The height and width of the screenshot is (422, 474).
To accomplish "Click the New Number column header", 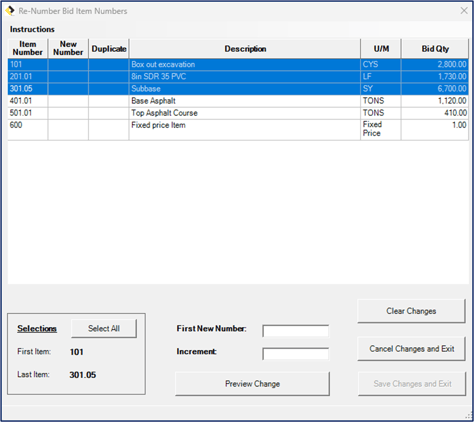I will point(68,49).
